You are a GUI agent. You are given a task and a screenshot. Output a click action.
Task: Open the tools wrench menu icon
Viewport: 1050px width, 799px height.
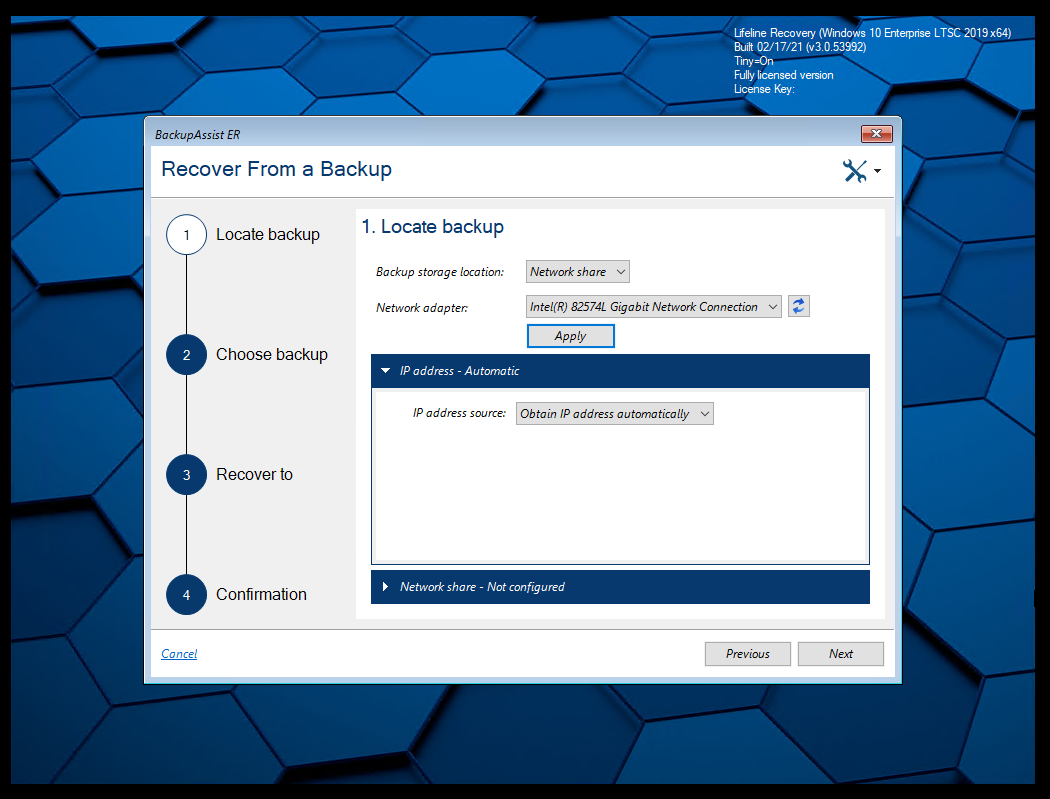pyautogui.click(x=861, y=171)
